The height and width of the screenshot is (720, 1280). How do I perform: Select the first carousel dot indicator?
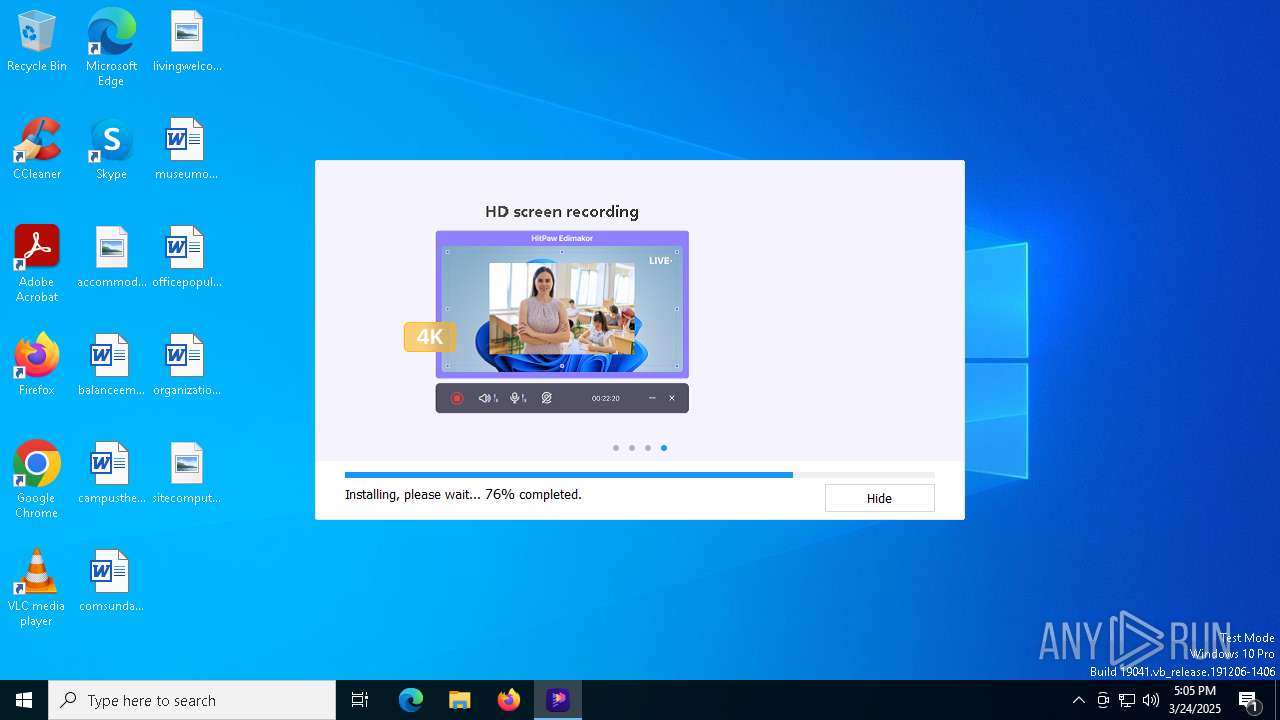pyautogui.click(x=616, y=448)
